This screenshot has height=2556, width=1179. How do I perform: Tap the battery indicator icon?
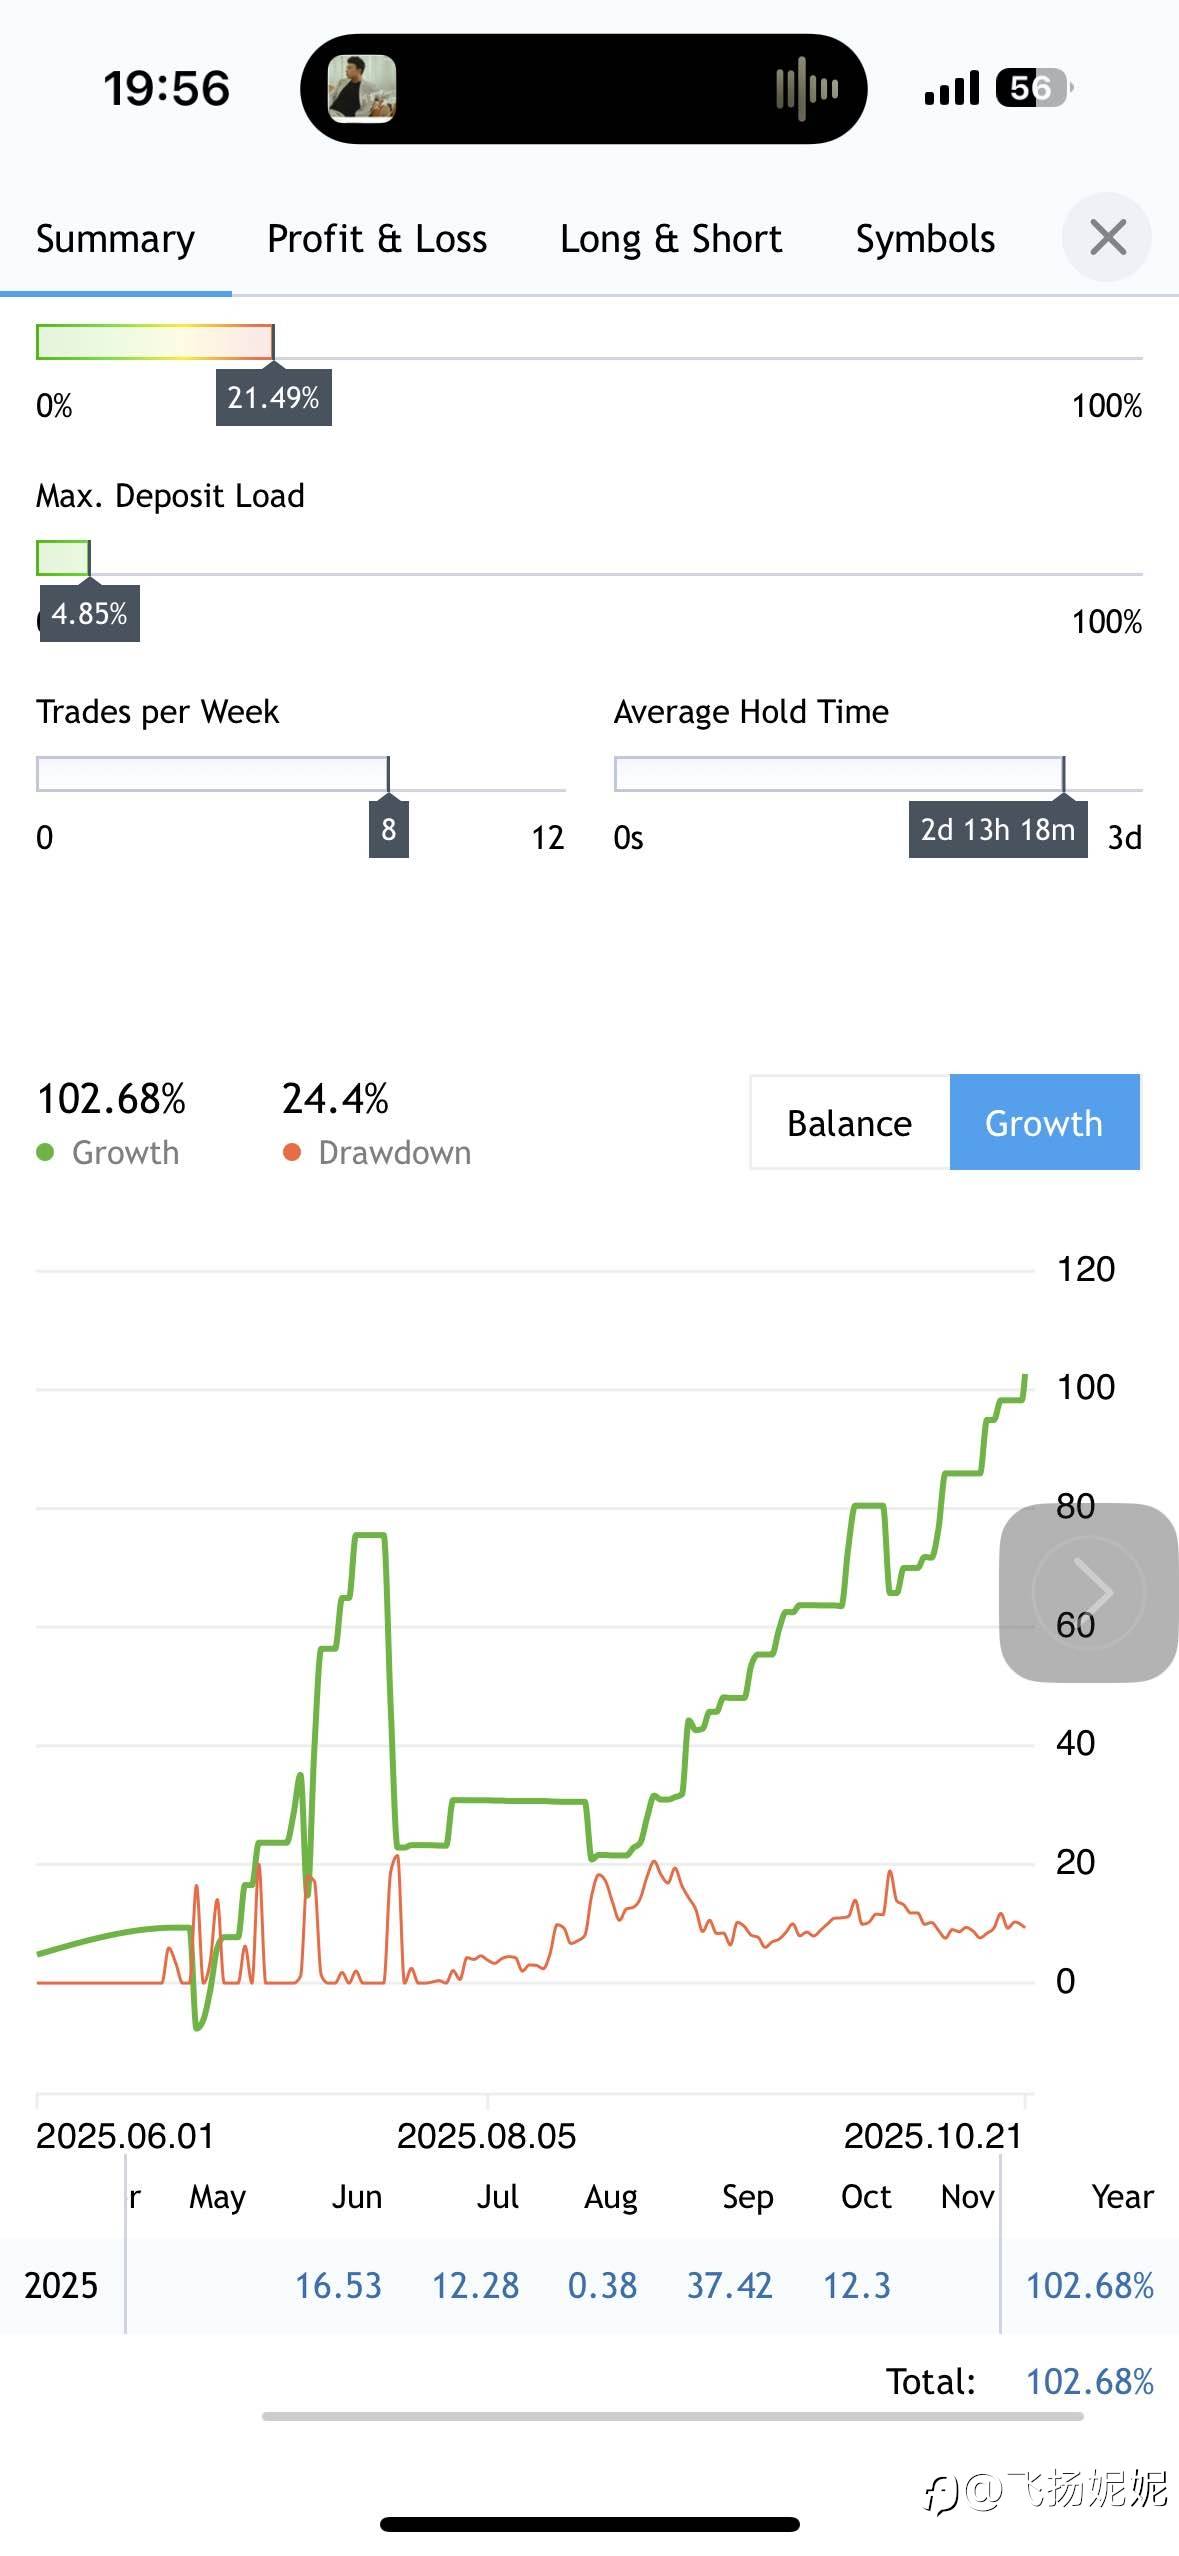pos(1033,88)
